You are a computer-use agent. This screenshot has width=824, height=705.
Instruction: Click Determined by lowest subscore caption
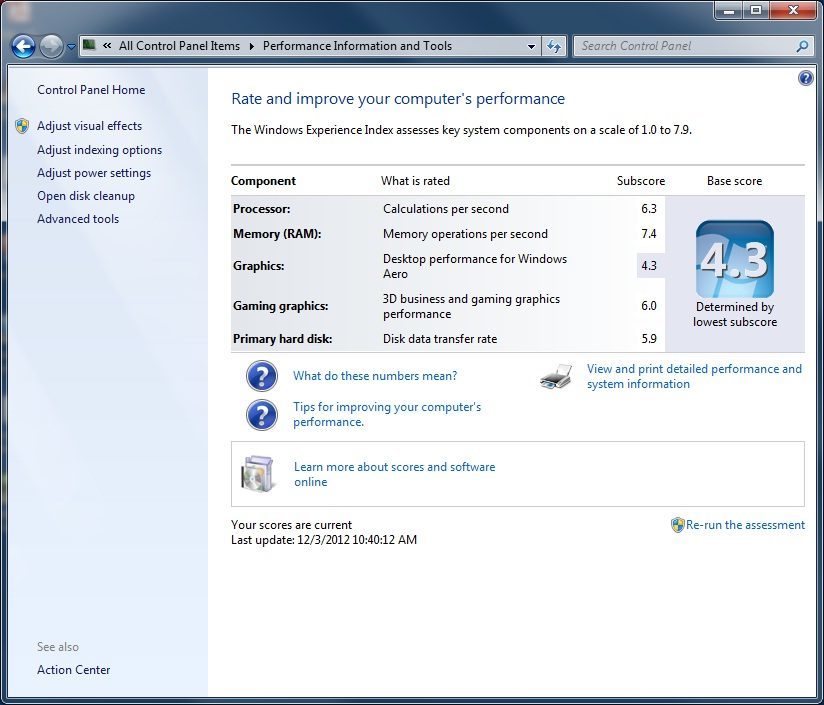coord(735,314)
